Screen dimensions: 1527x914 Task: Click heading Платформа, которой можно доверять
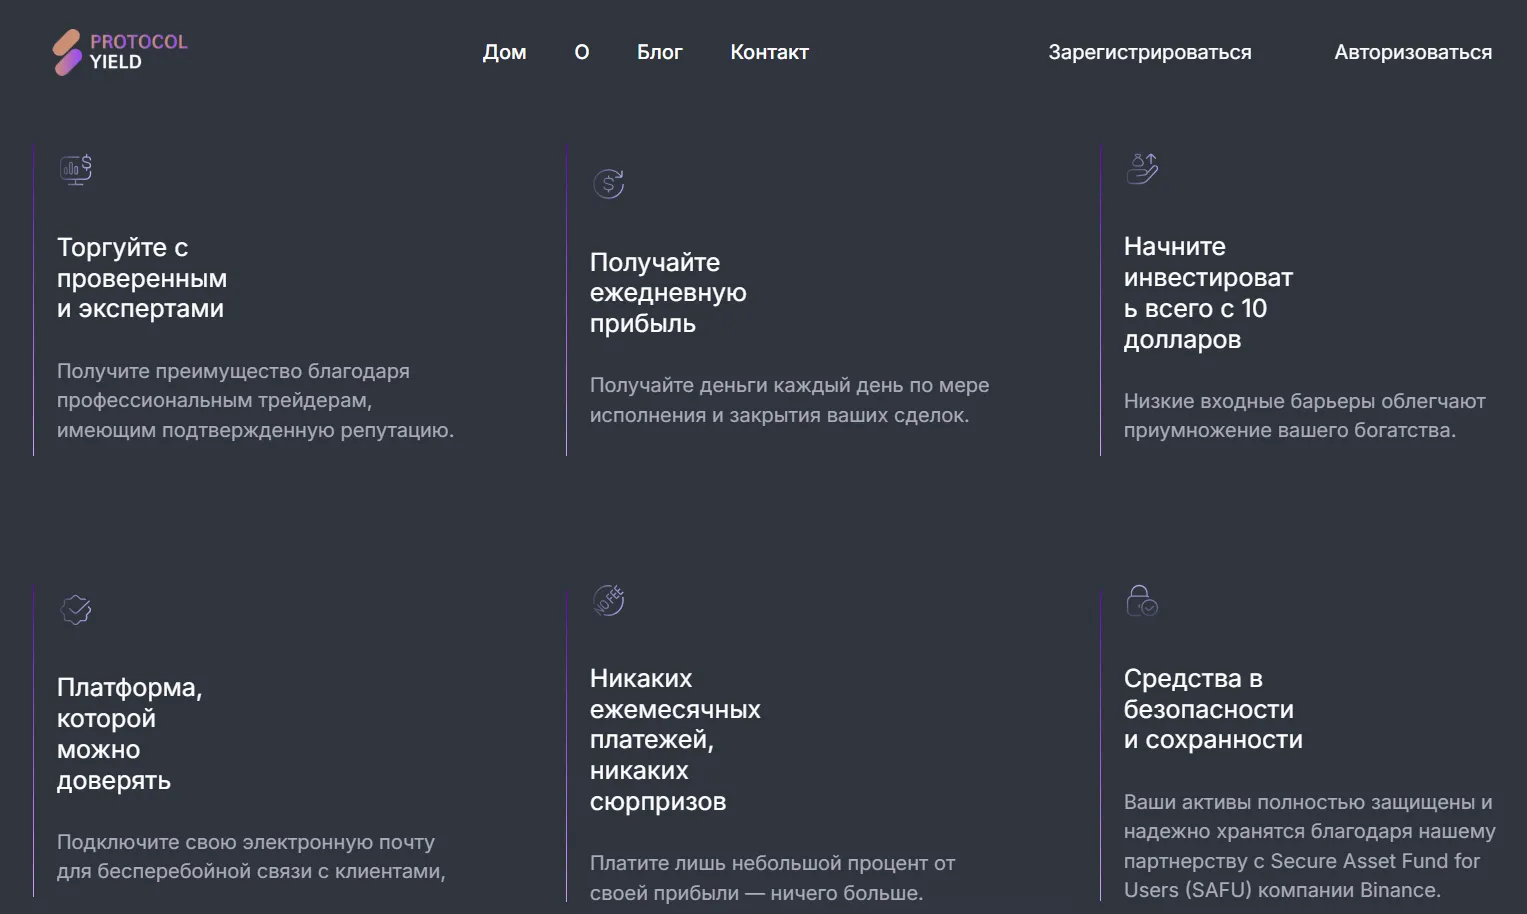pos(129,734)
